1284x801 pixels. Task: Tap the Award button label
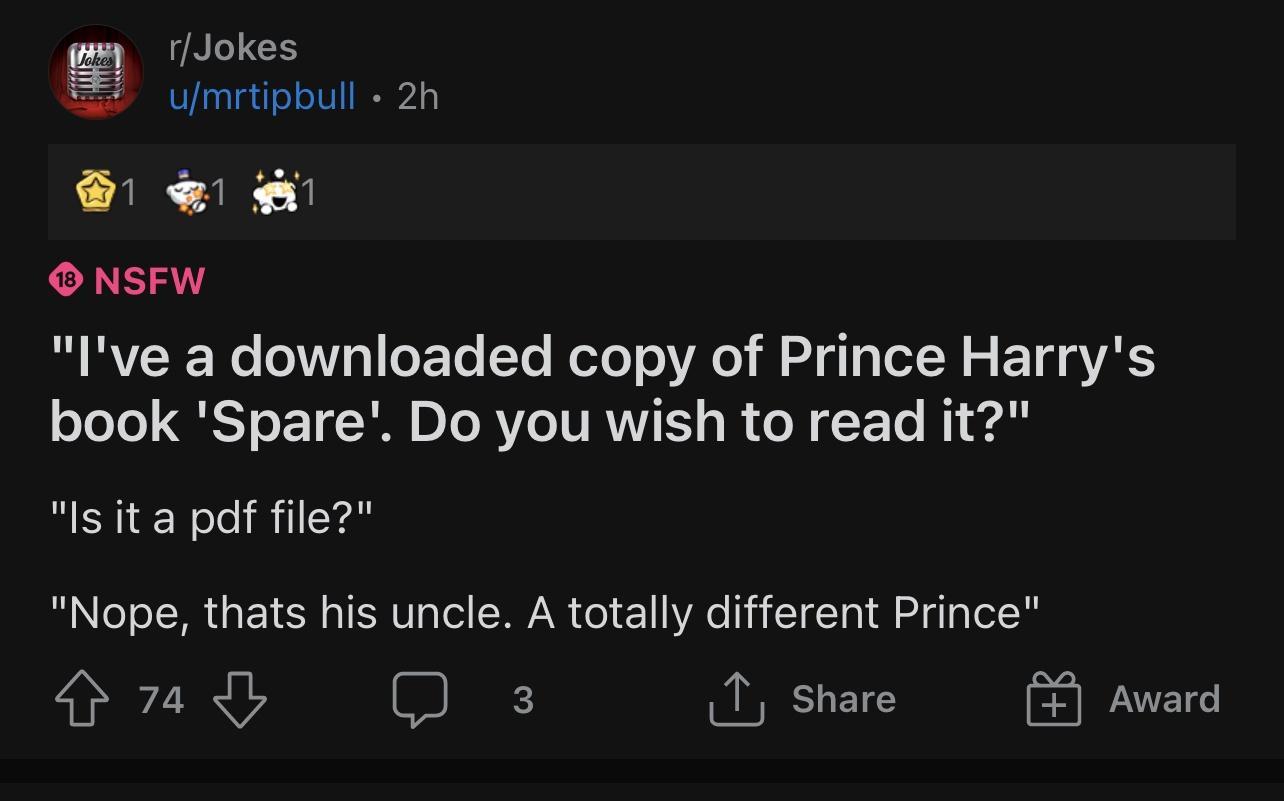pyautogui.click(x=1166, y=699)
